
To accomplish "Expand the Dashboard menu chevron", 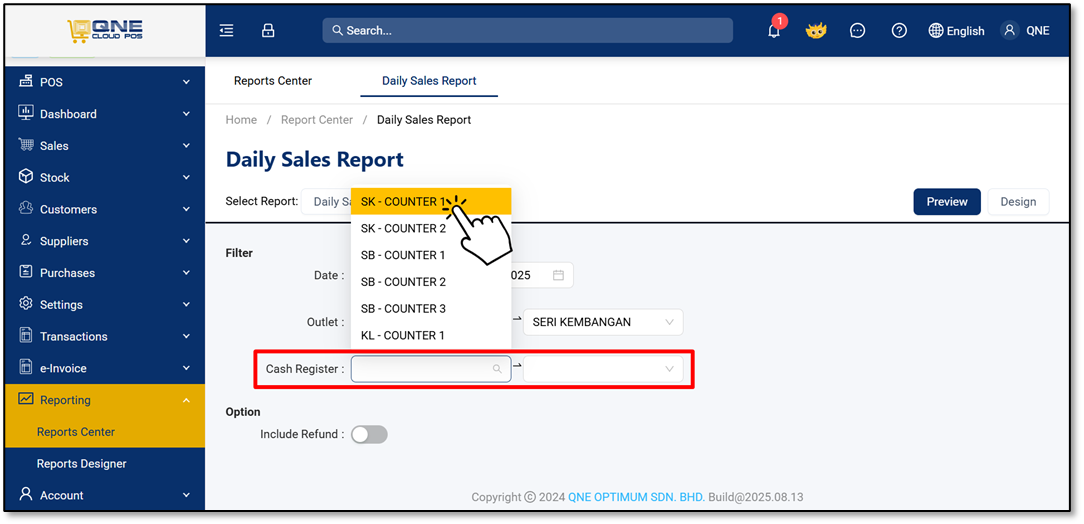I will (186, 114).
